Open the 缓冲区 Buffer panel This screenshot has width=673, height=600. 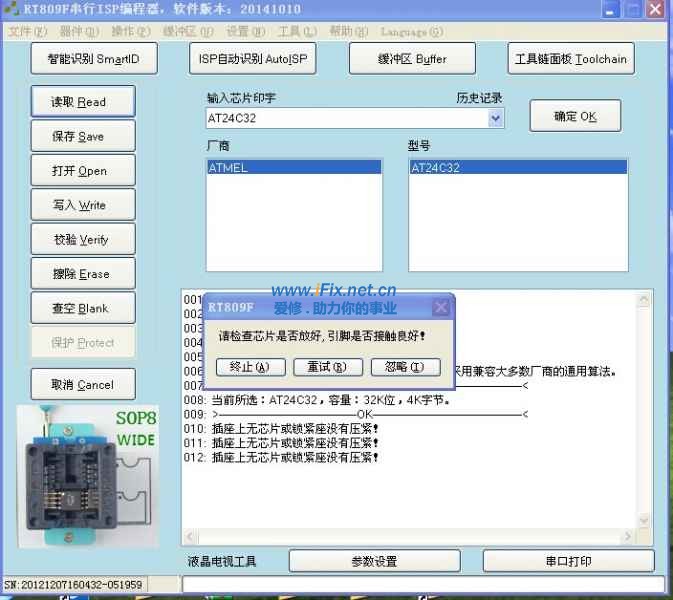[x=412, y=58]
